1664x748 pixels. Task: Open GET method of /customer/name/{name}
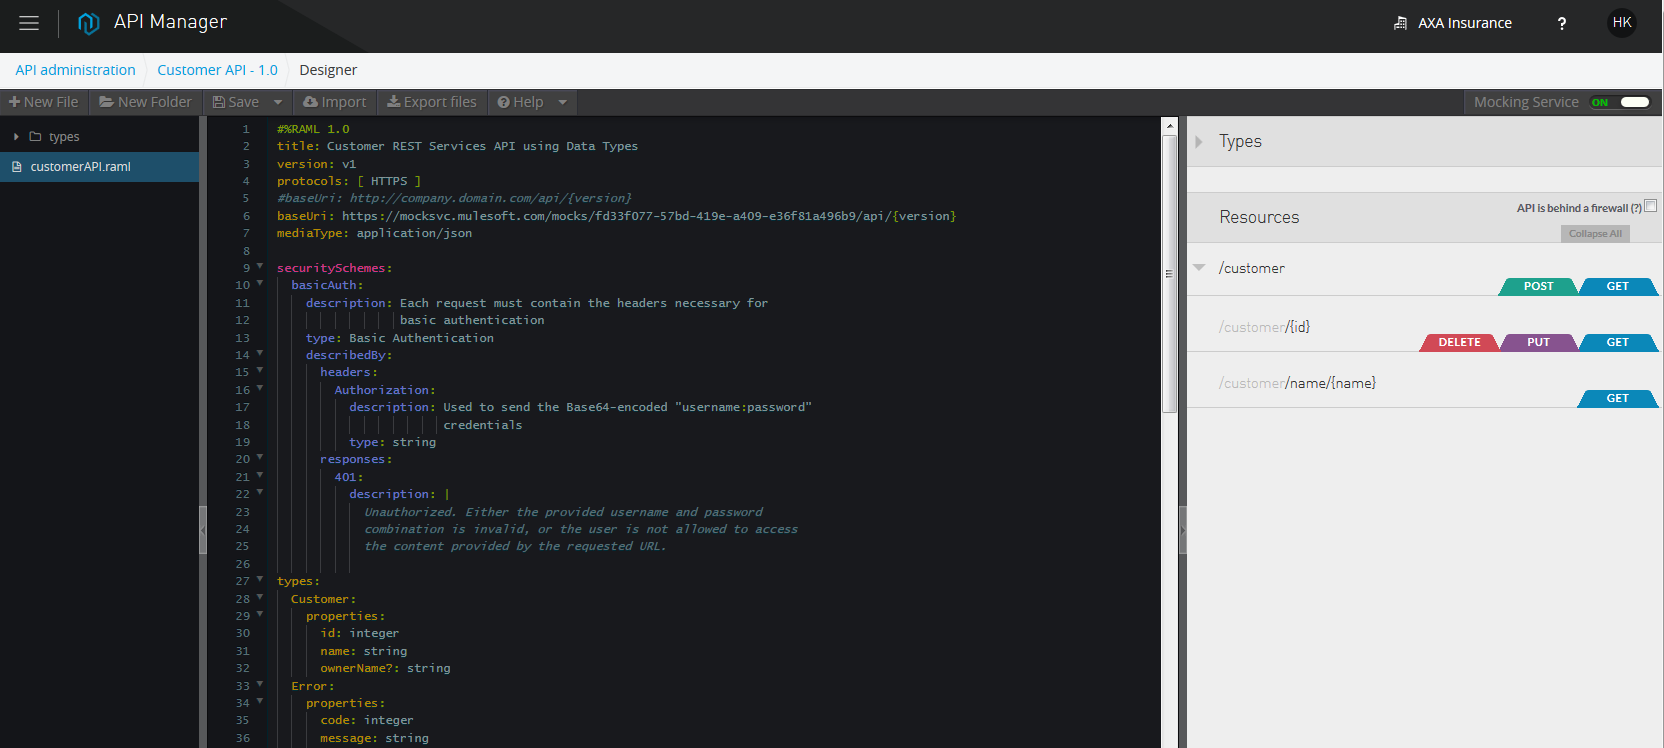(1618, 399)
